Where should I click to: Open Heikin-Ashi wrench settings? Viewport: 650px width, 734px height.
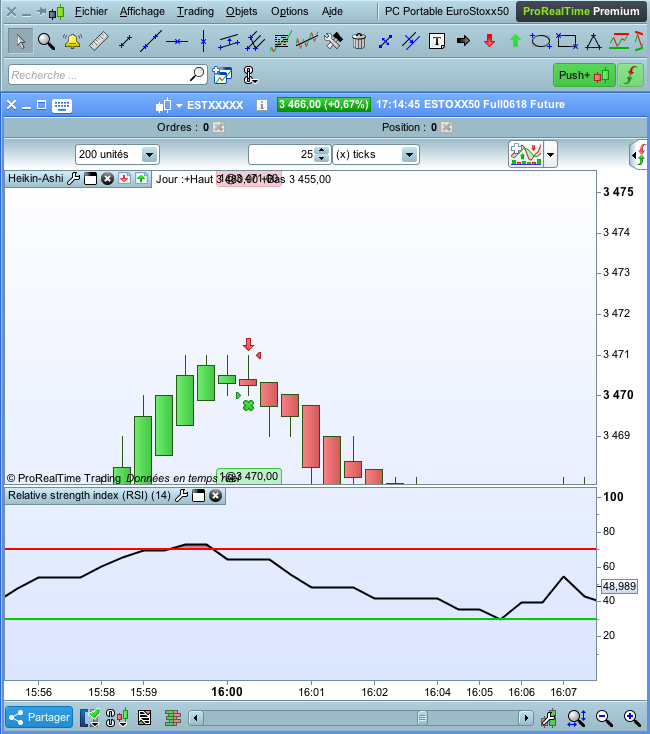click(73, 178)
